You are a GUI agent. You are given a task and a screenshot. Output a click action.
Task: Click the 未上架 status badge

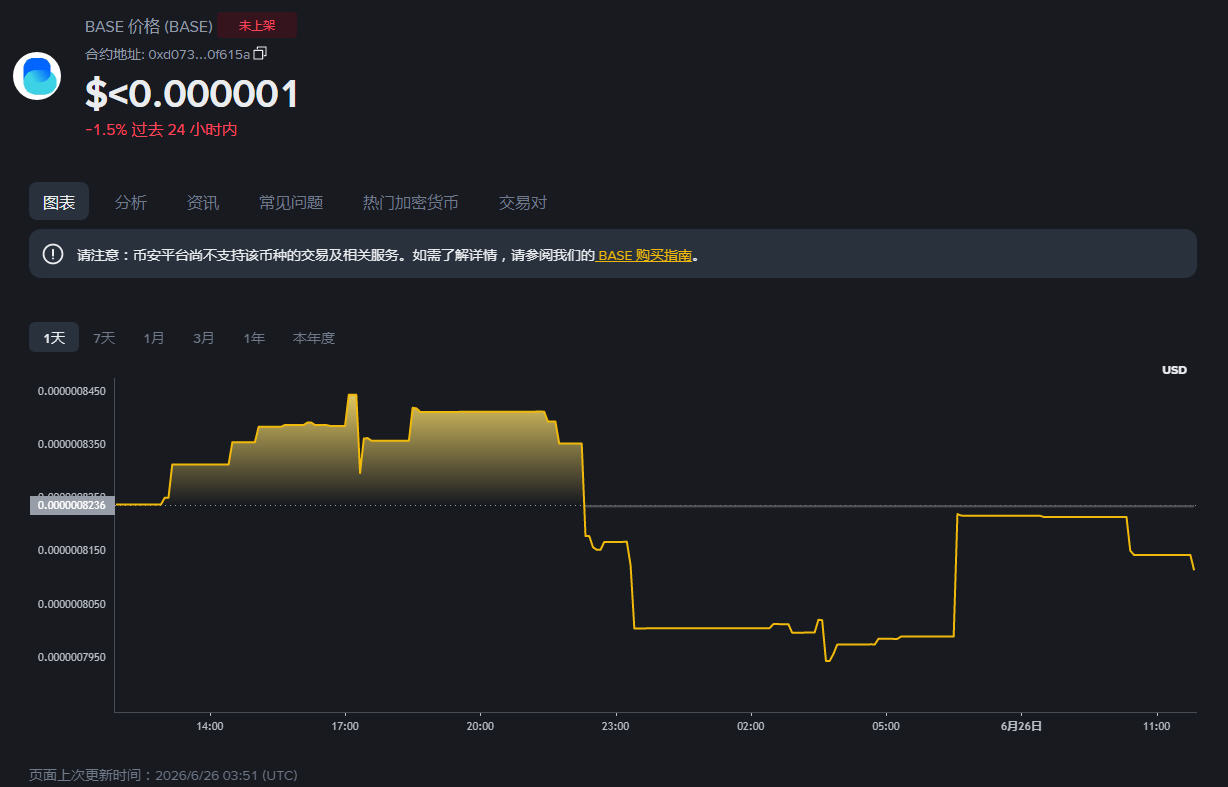pos(257,25)
